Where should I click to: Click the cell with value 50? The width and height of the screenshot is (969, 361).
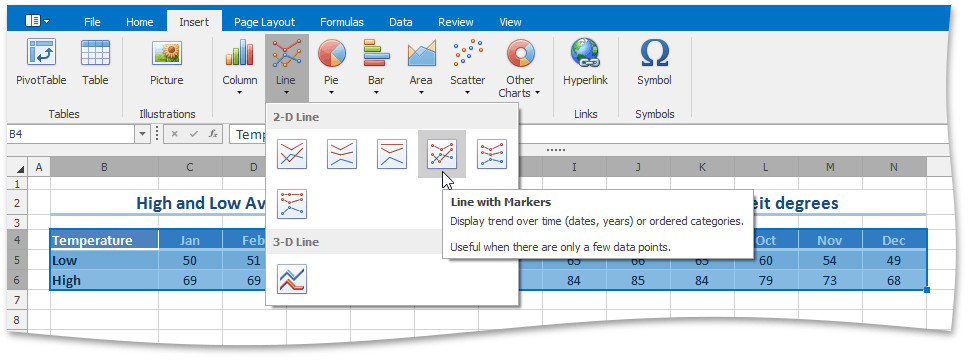coord(190,260)
